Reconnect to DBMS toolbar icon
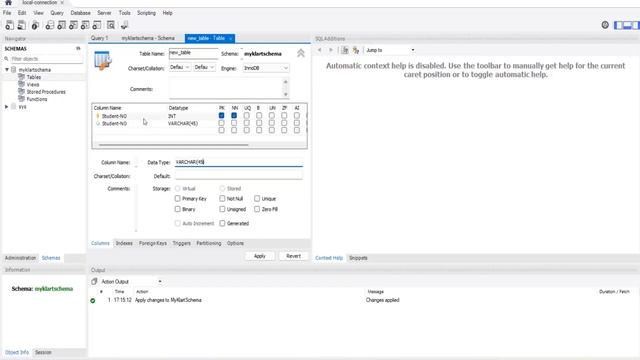This screenshot has width=640, height=360. (124, 25)
